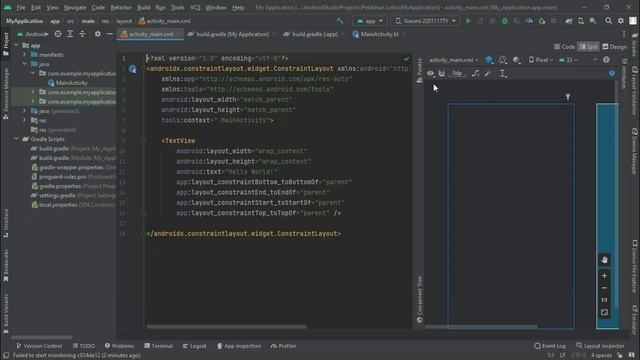Expand the manifests folder

tap(24, 54)
